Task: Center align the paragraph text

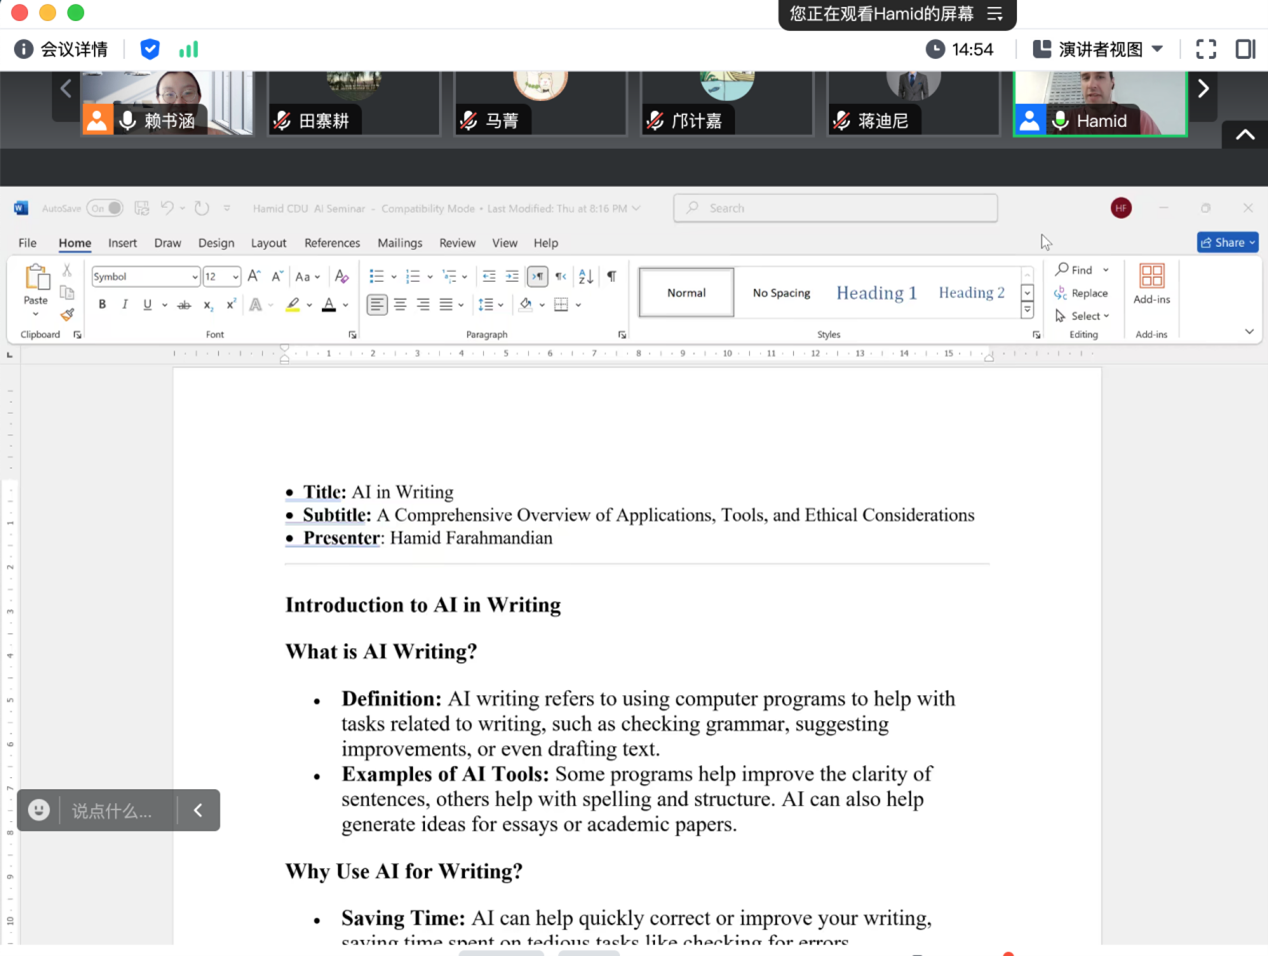Action: 400,305
